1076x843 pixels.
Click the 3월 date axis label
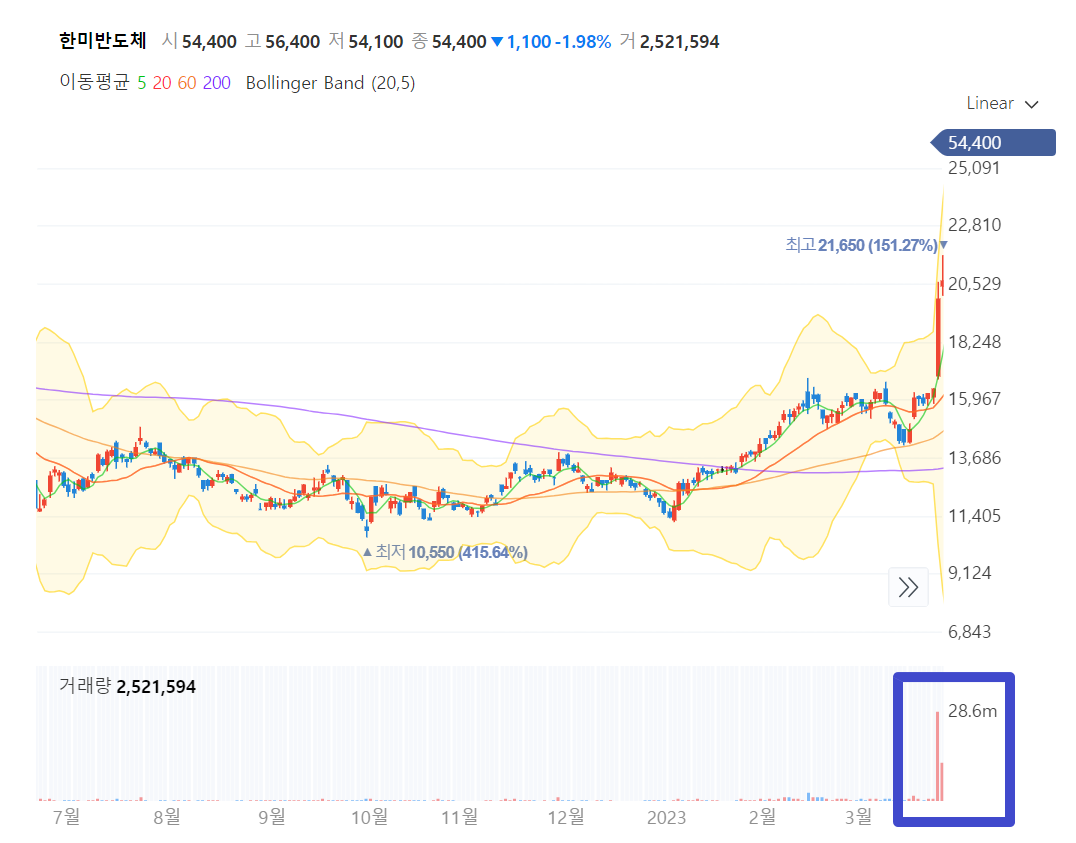(x=858, y=818)
